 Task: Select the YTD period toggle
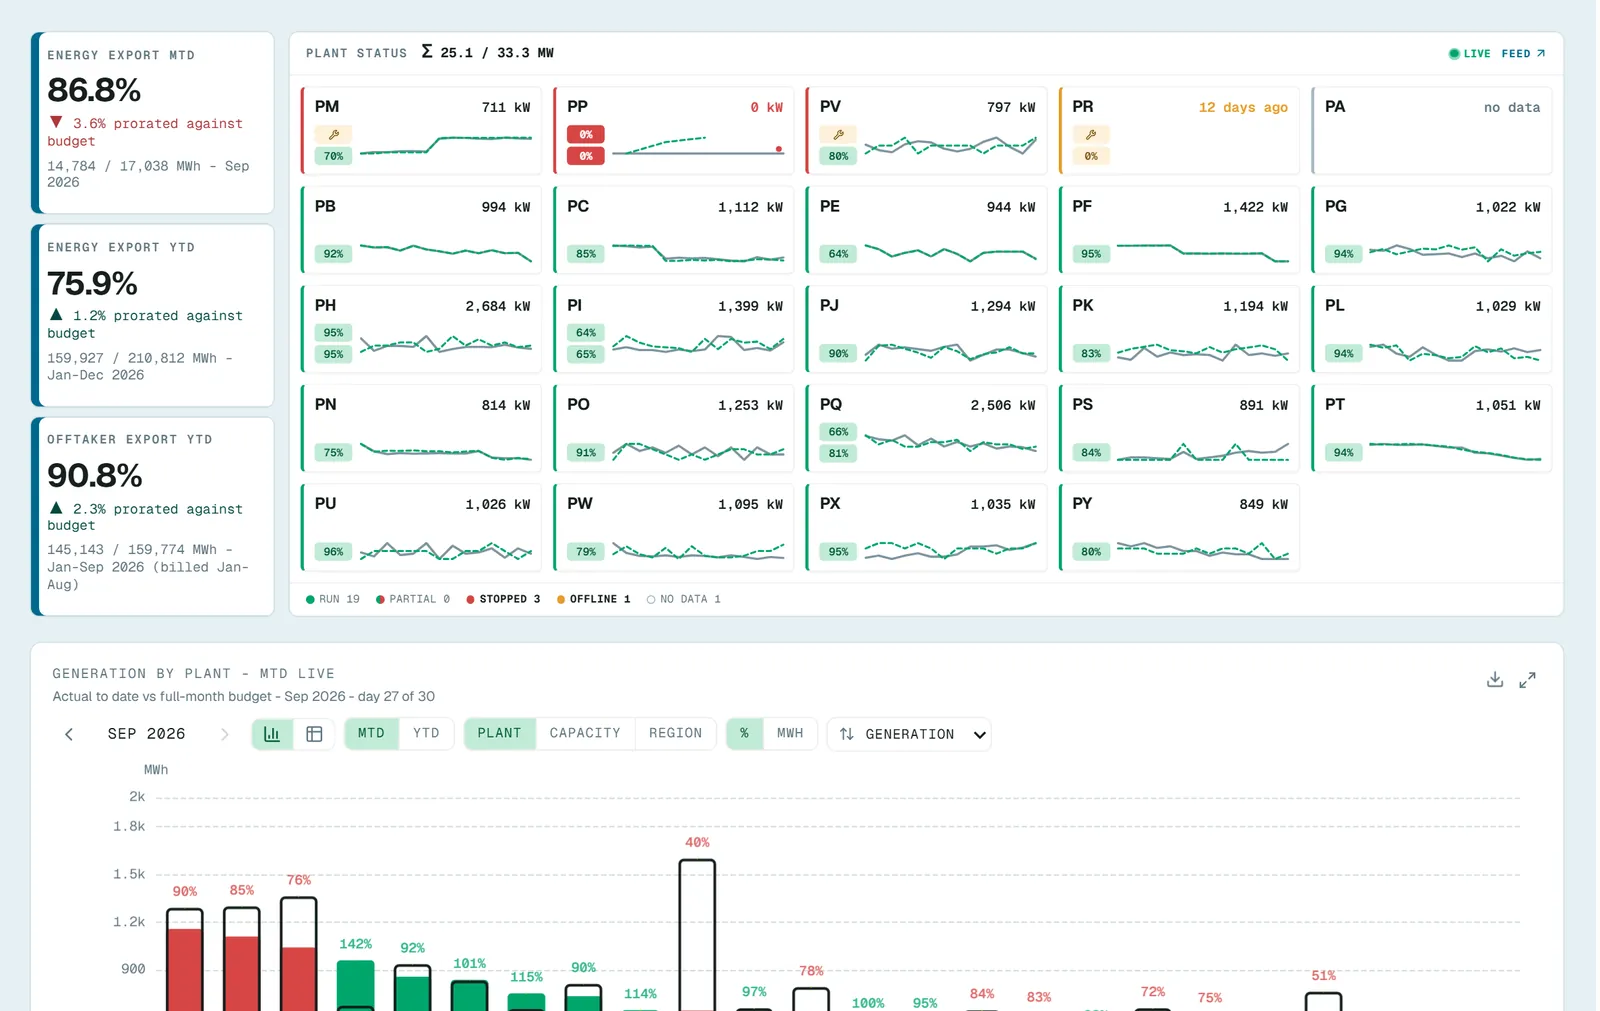tap(426, 734)
